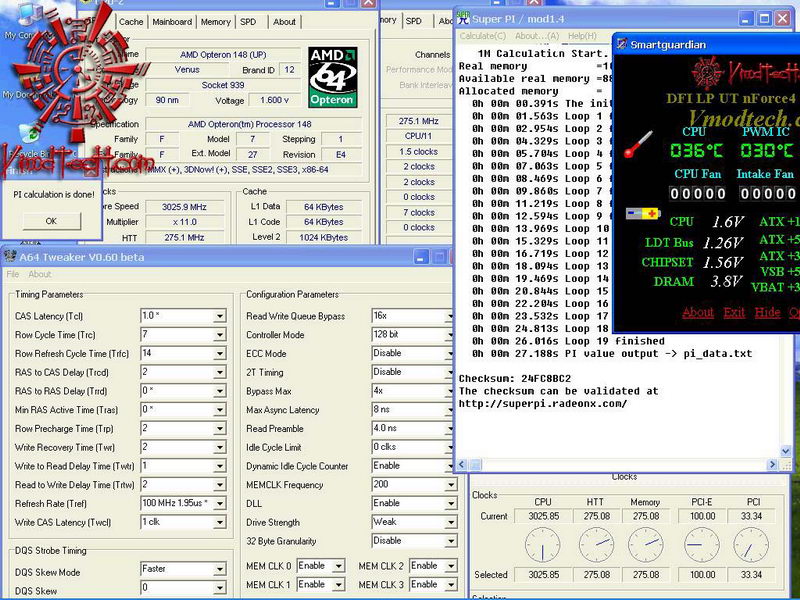
Task: Click the Name field AMD Opteron 148 (UP)
Action: click(x=223, y=55)
